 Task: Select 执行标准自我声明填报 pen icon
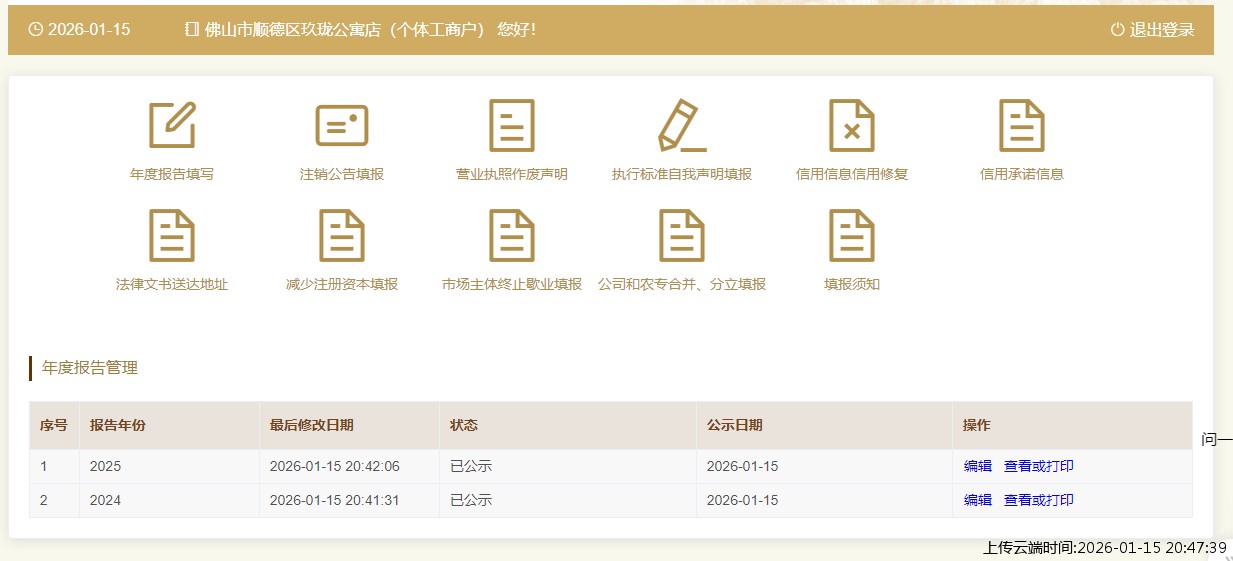pyautogui.click(x=682, y=126)
